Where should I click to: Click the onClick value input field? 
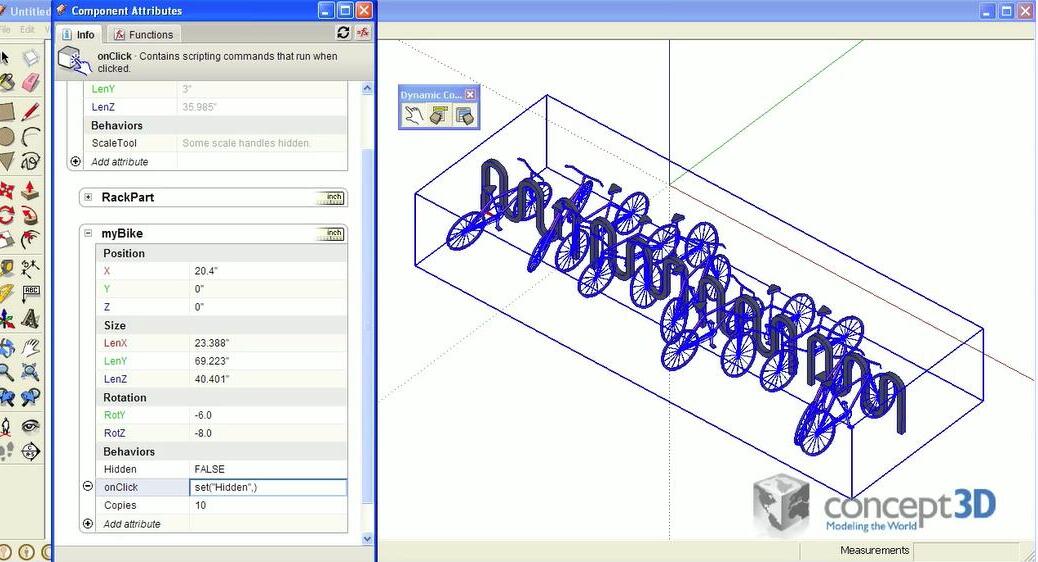point(268,487)
